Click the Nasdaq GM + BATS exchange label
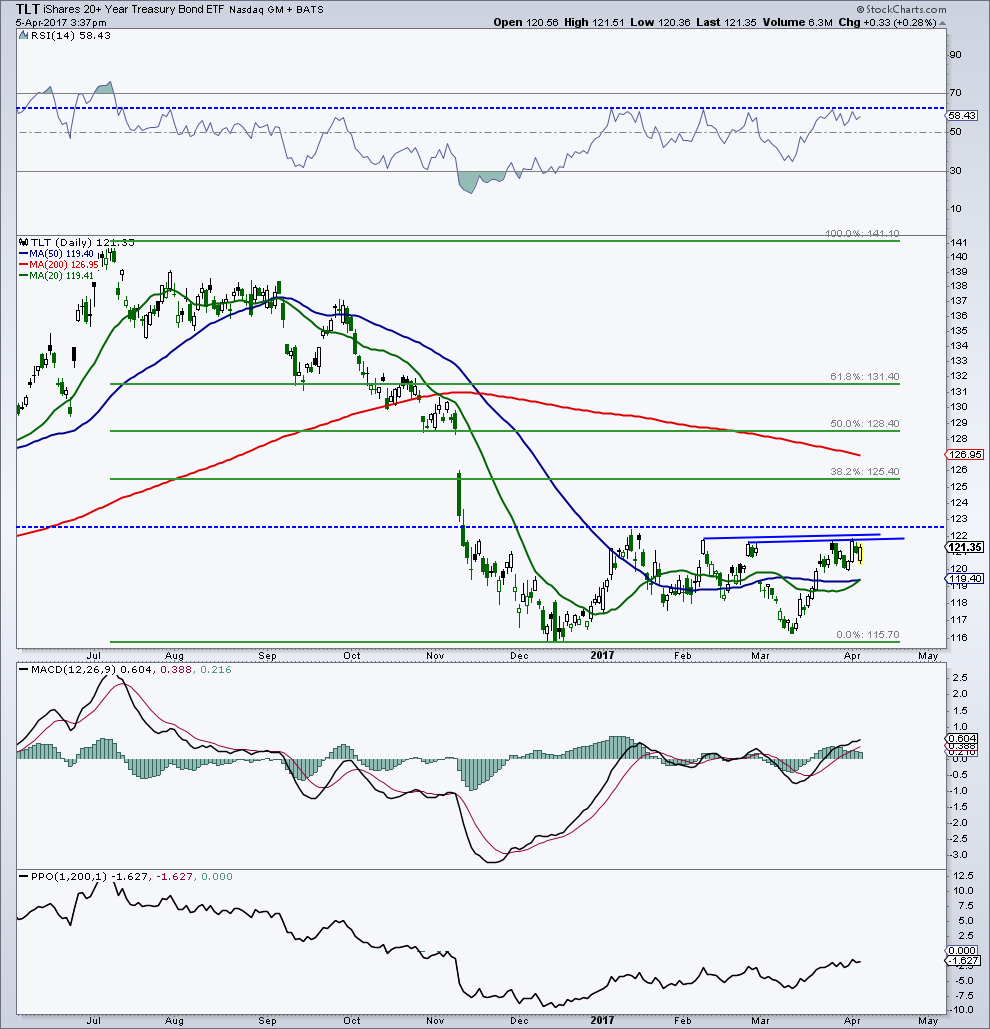The width and height of the screenshot is (990, 1029). (276, 9)
